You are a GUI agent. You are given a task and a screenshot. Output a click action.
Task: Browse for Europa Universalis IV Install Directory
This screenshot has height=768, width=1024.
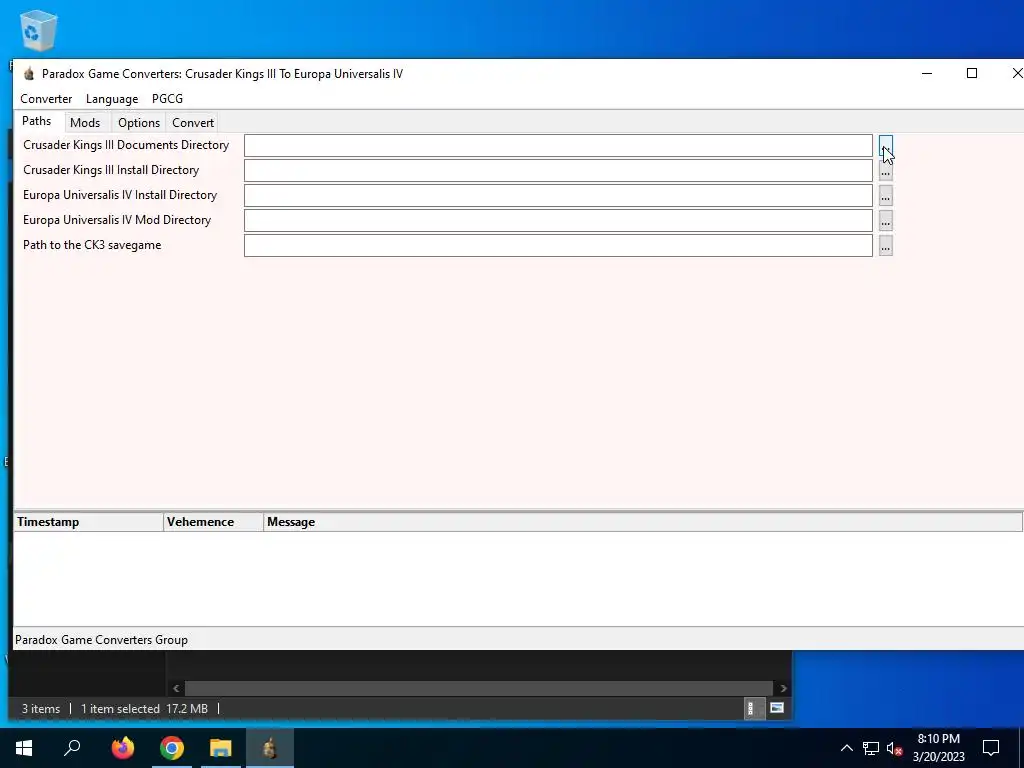click(x=886, y=196)
